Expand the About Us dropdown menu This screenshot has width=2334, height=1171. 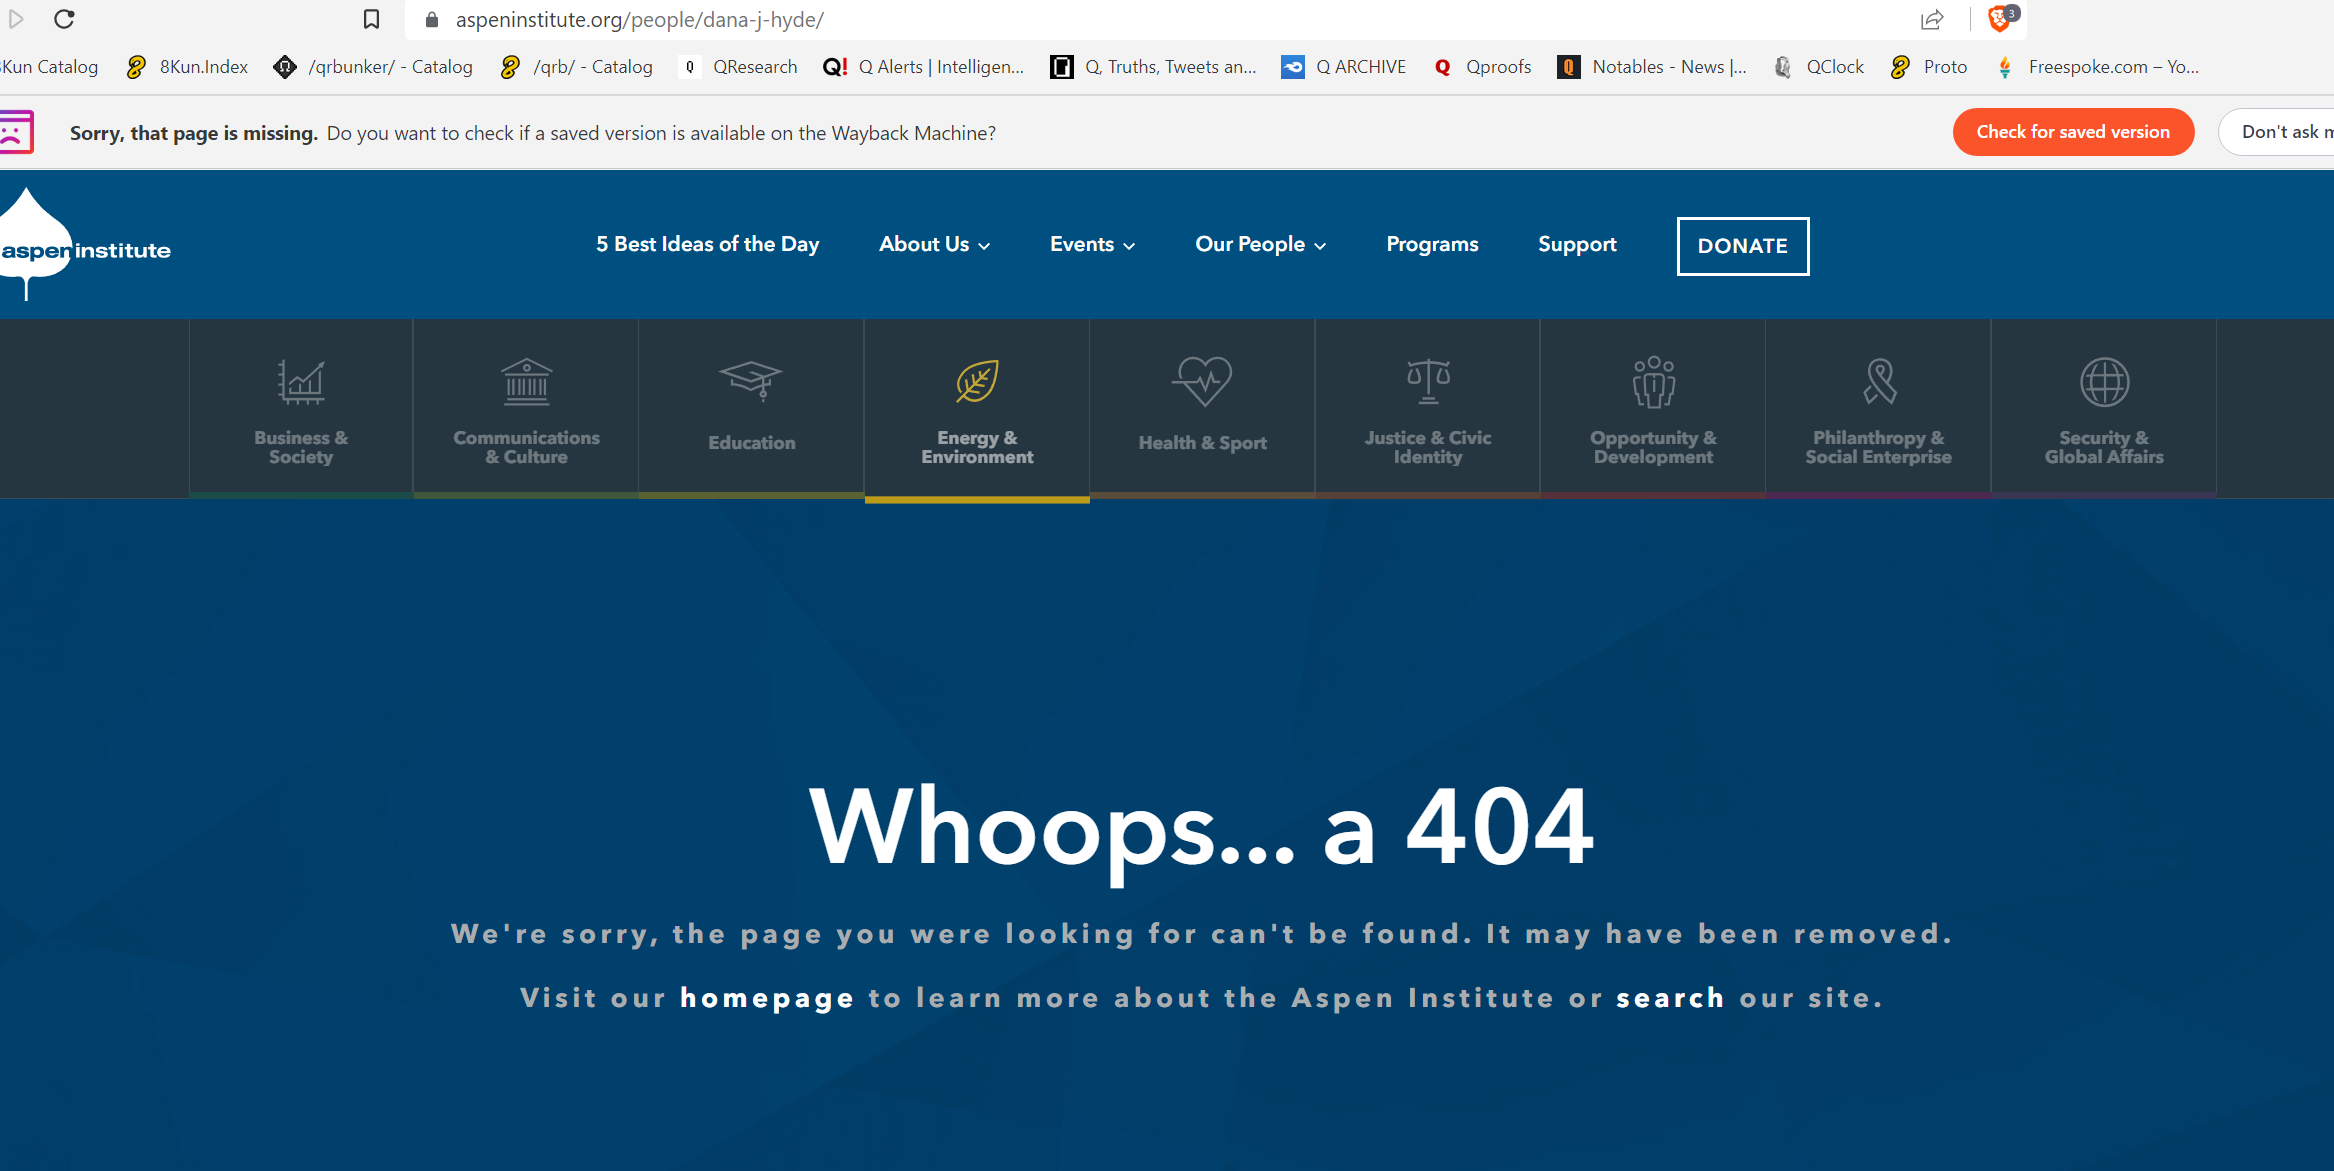pos(934,244)
